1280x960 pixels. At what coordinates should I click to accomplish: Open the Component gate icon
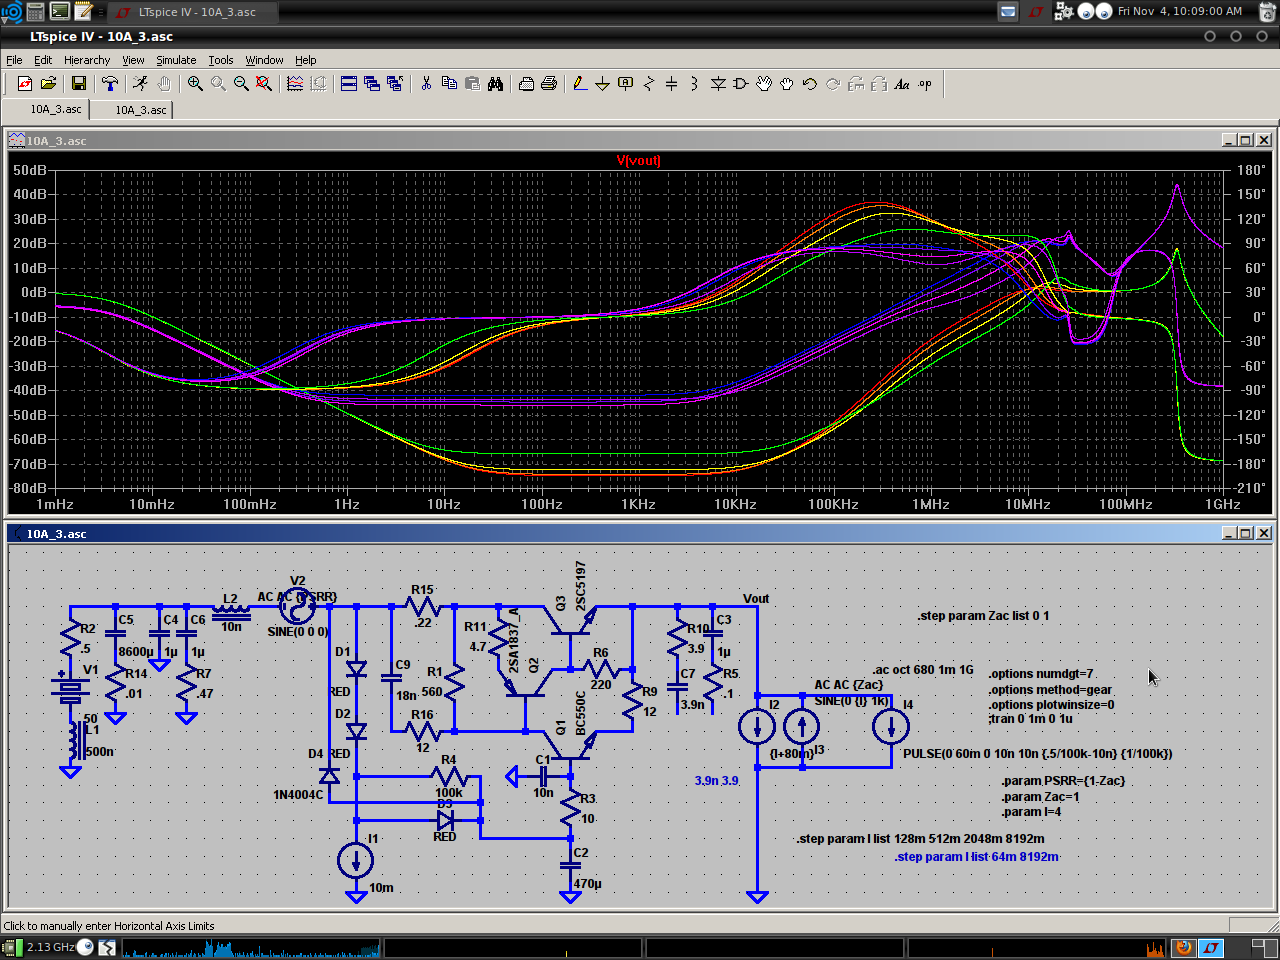coord(741,84)
